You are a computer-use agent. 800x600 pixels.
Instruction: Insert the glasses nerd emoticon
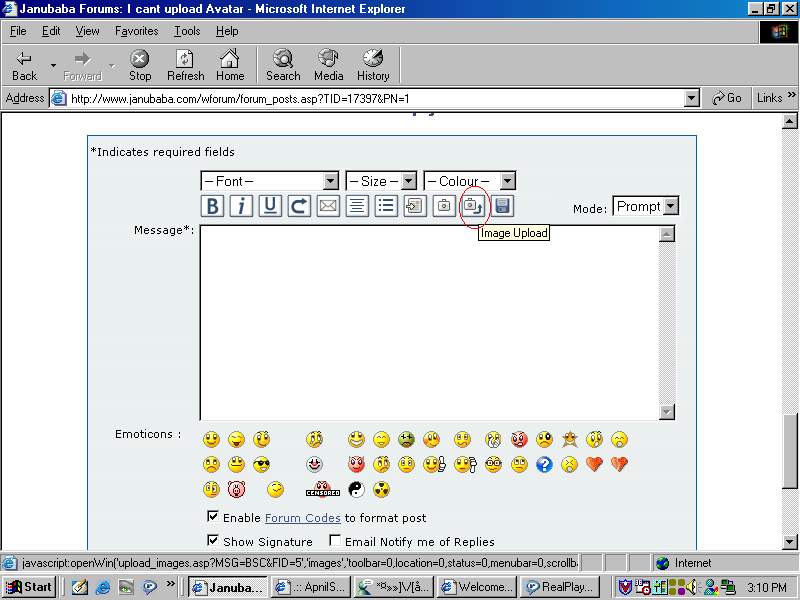click(493, 465)
